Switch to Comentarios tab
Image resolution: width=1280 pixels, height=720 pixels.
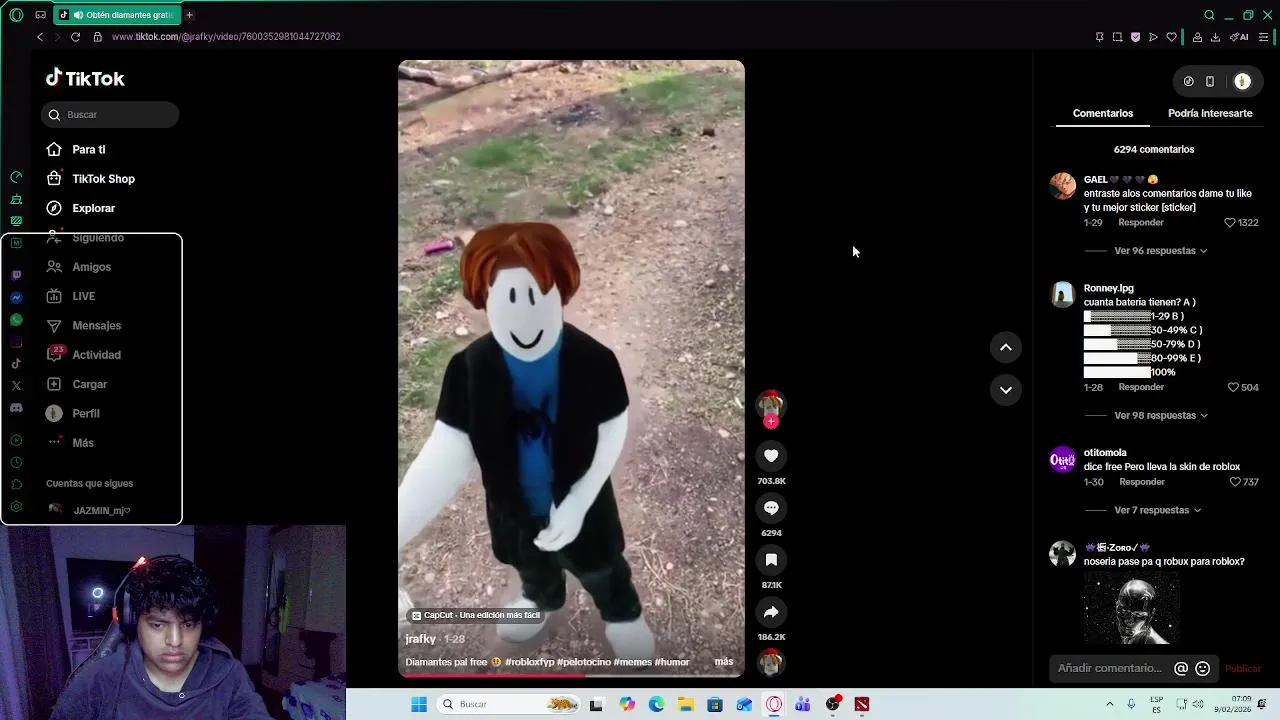[x=1103, y=114]
